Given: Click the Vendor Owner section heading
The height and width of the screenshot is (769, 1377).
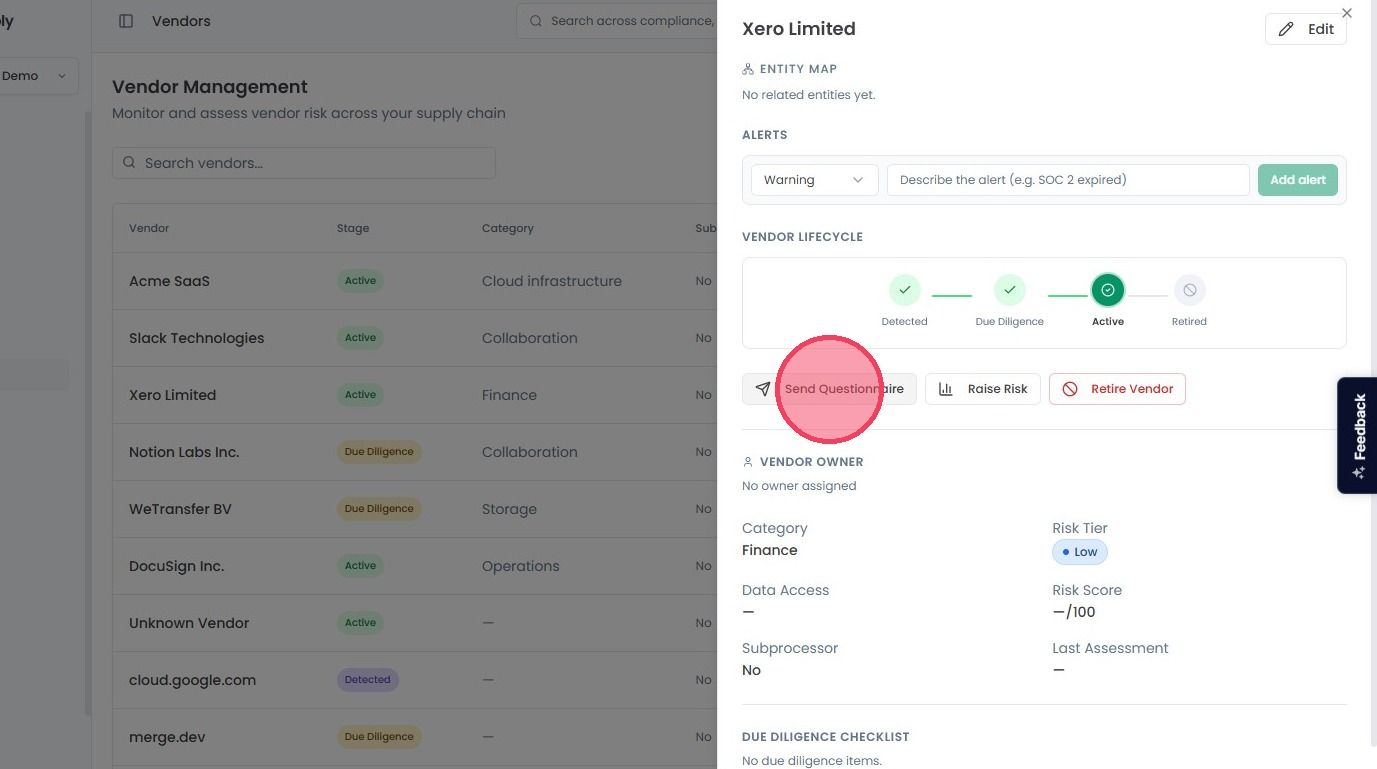Looking at the screenshot, I should (803, 462).
